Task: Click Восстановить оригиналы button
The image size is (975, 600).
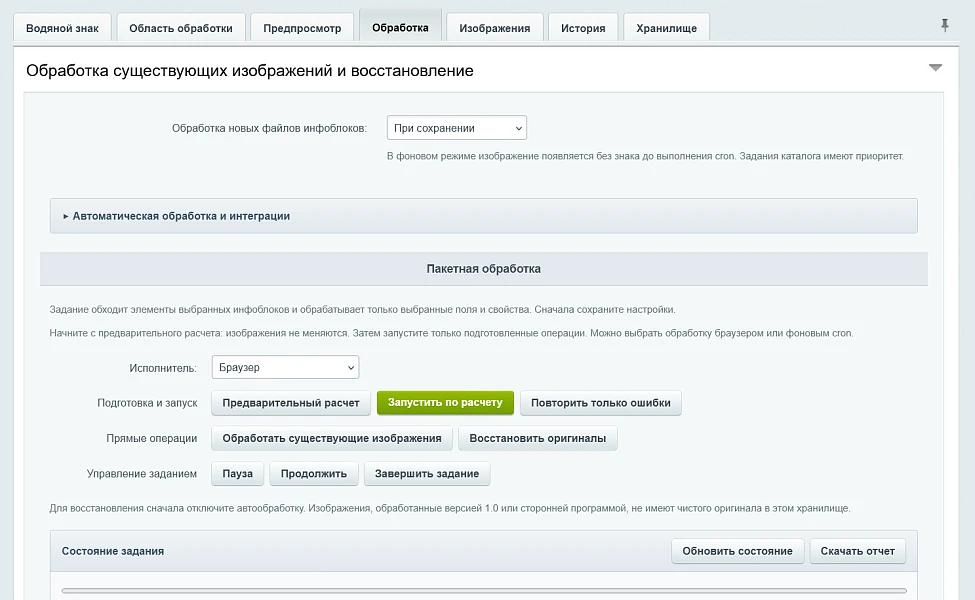Action: tap(538, 438)
